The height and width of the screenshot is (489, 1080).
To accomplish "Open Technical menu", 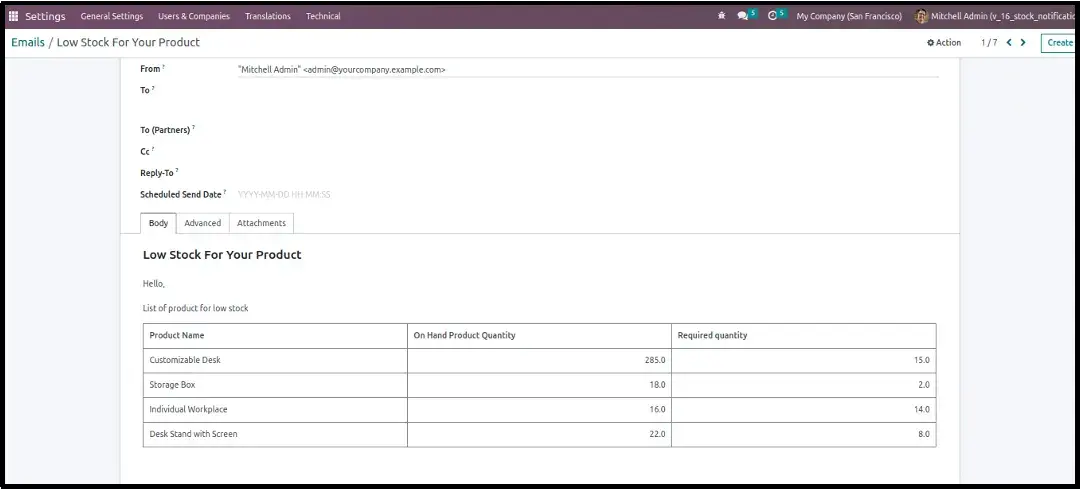I will (x=323, y=16).
